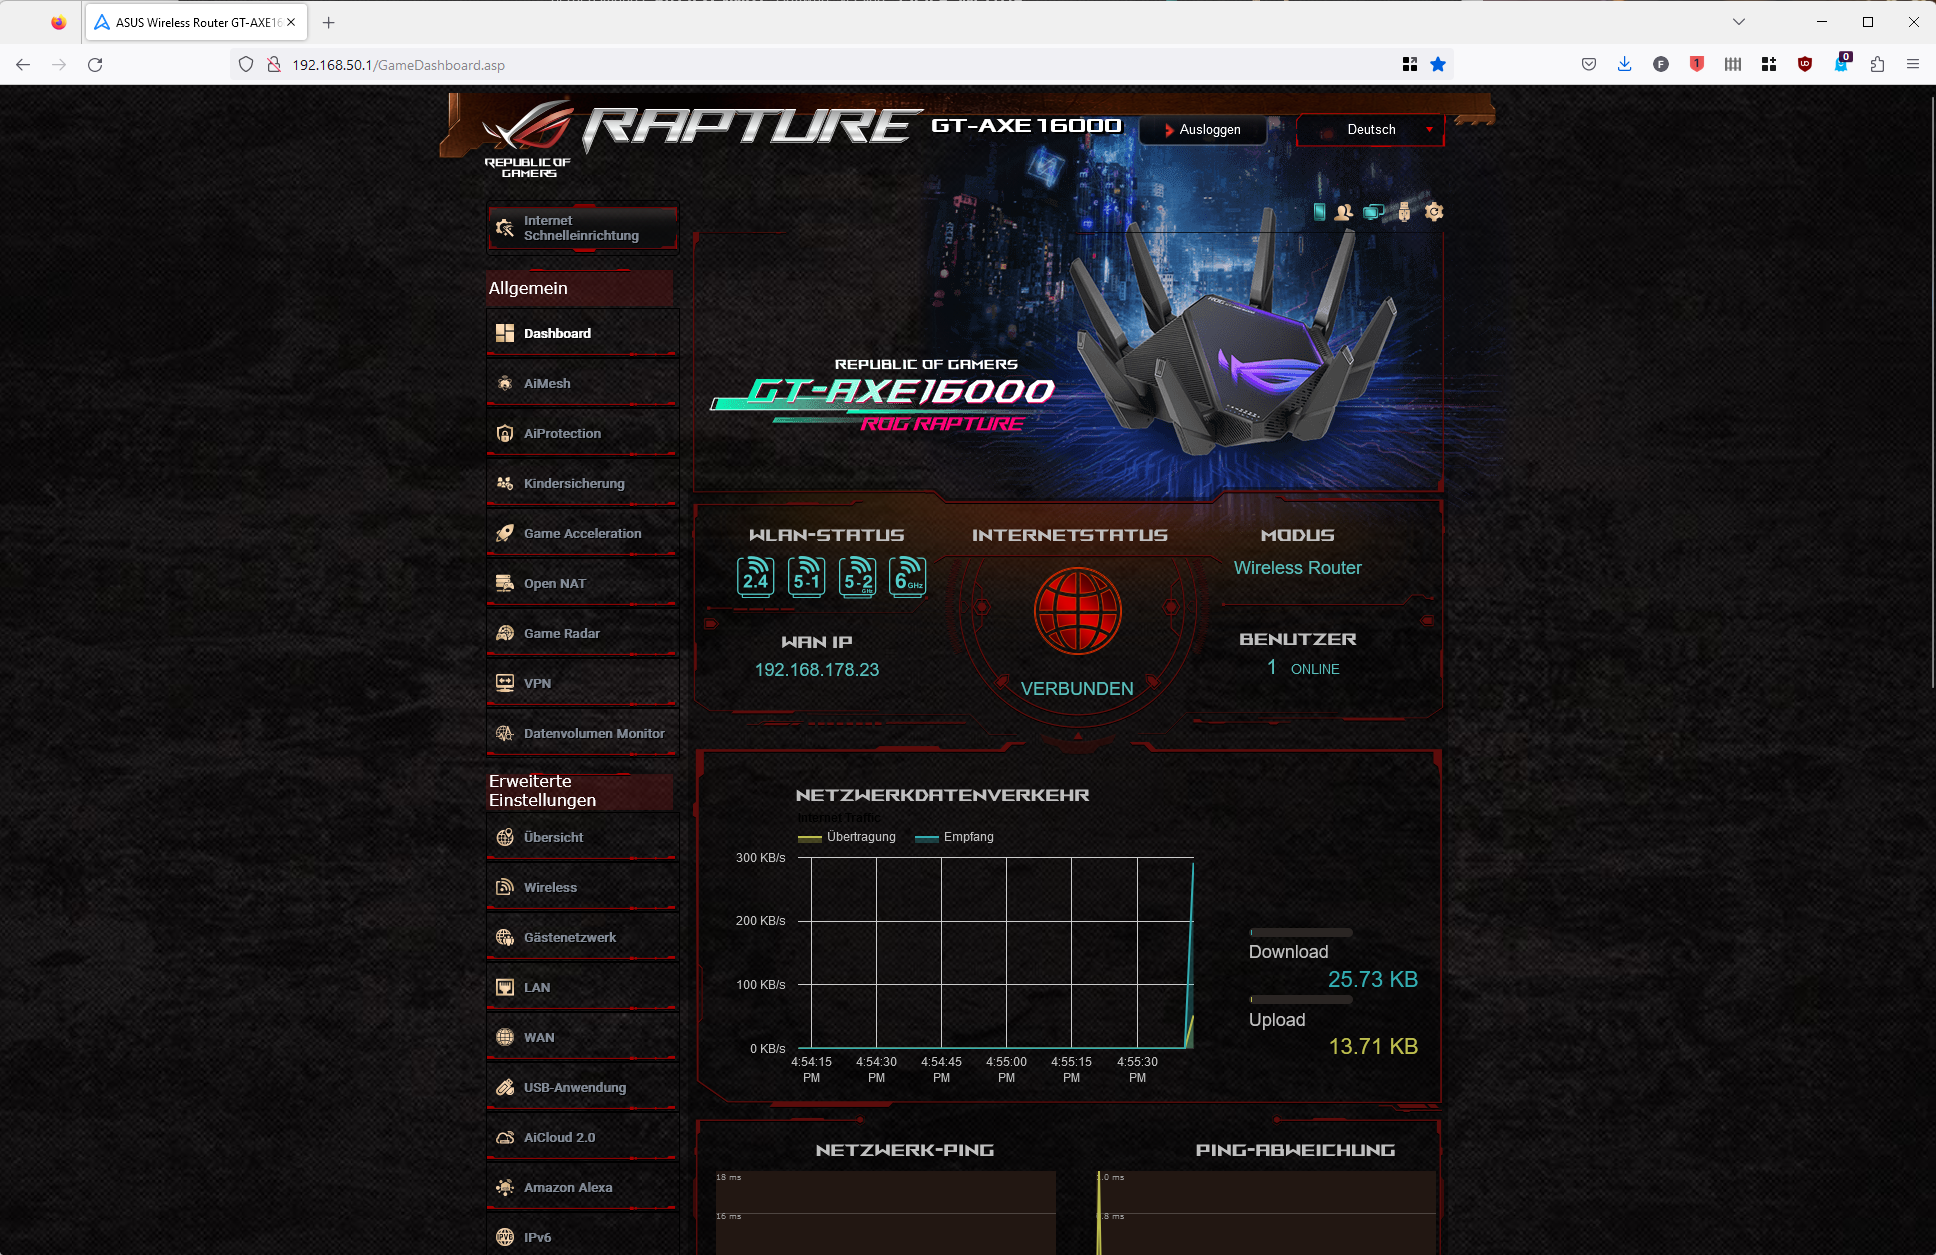Click the USB status icon
This screenshot has height=1255, width=1936.
coord(1404,212)
